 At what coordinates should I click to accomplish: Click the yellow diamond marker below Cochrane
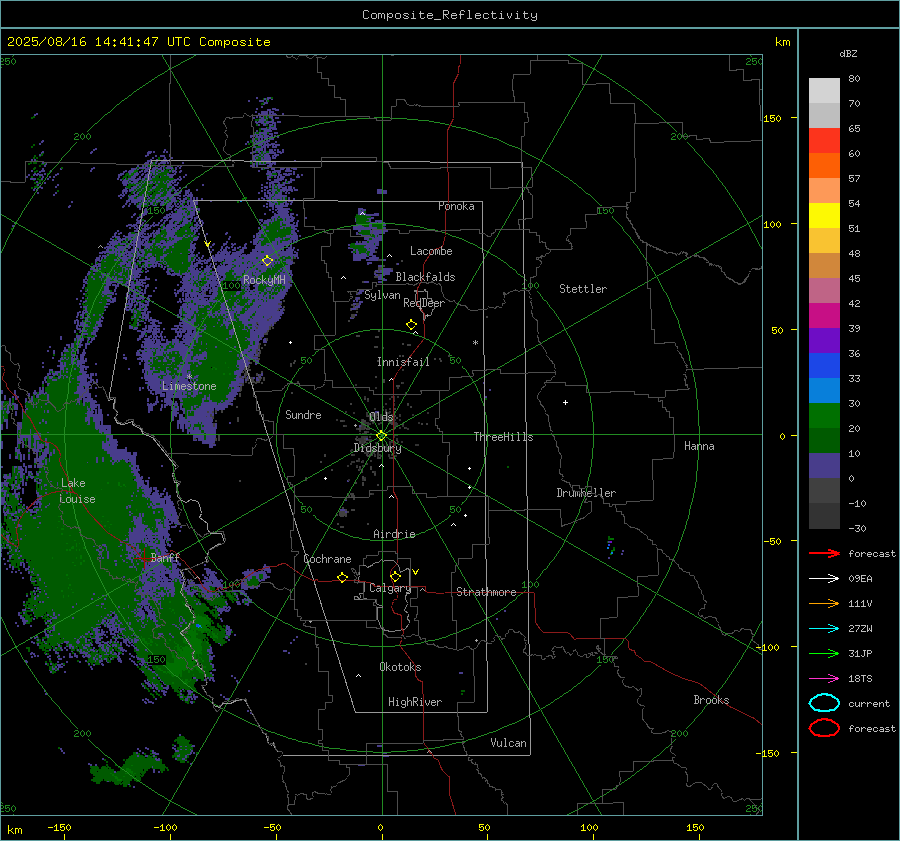[342, 578]
